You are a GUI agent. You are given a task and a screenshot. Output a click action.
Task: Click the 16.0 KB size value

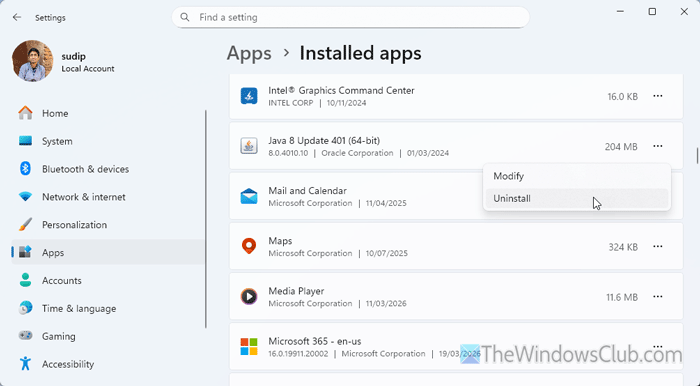(622, 96)
